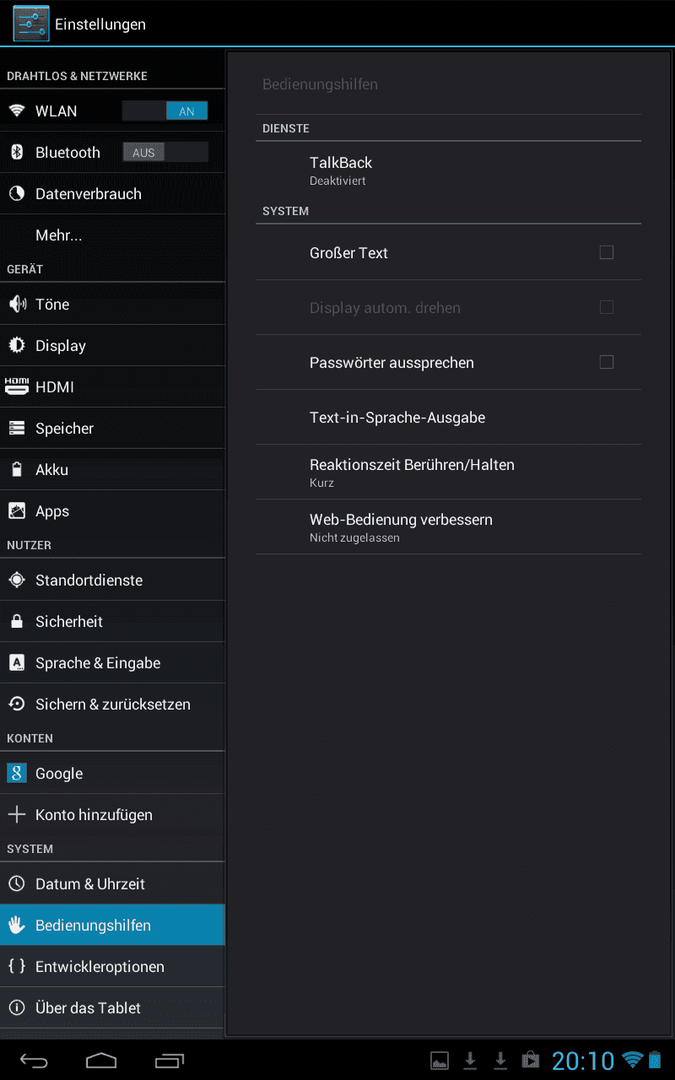Turn on the Bluetooth switch
The height and width of the screenshot is (1080, 675).
pos(165,152)
